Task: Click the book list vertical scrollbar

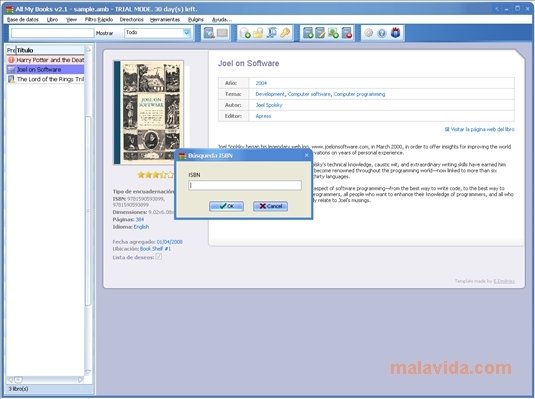Action: [88, 211]
